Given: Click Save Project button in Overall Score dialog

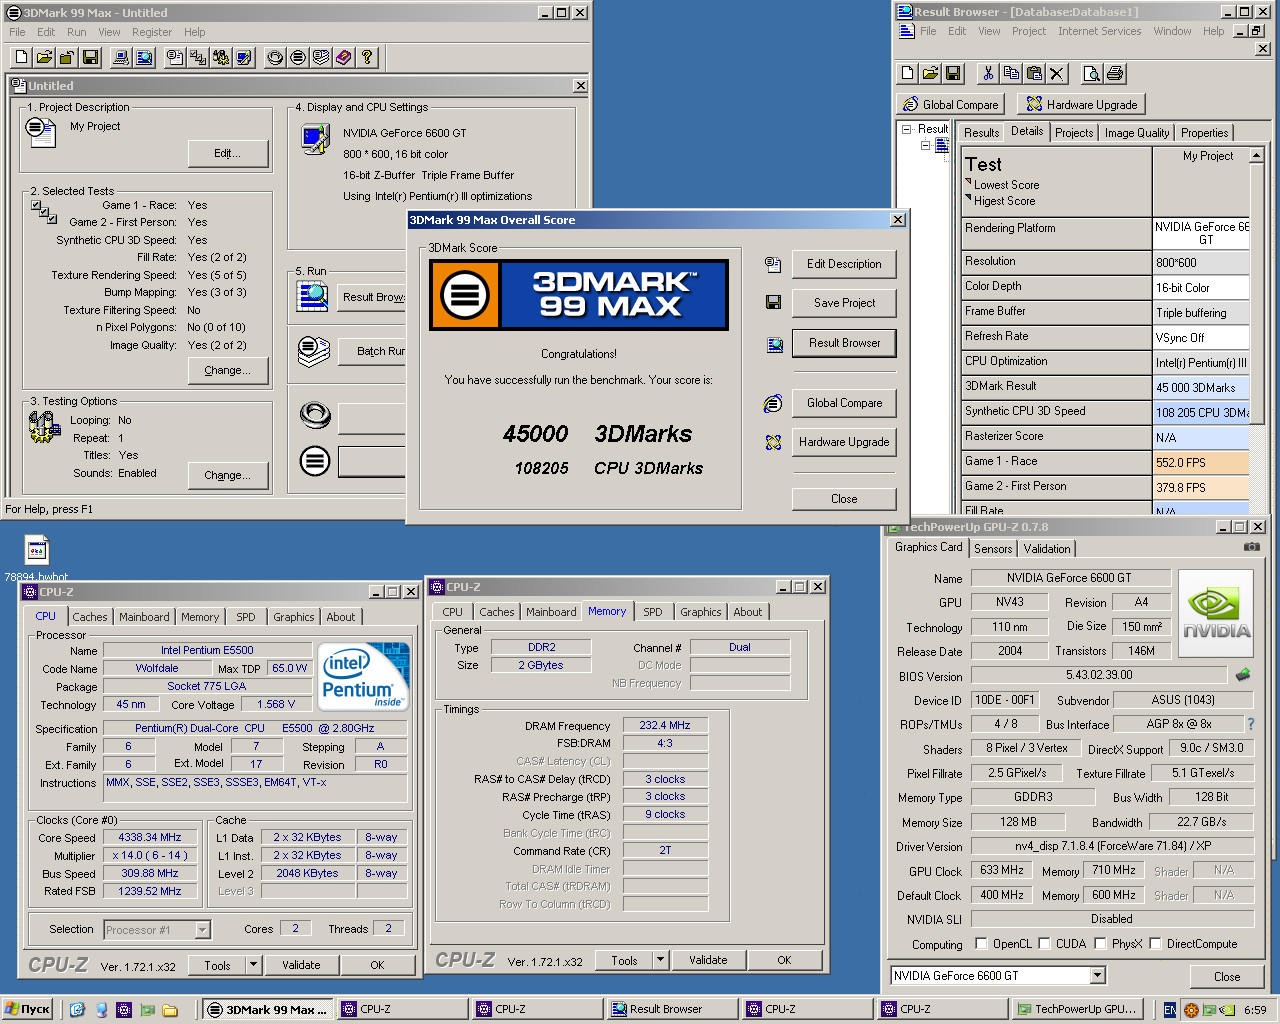Looking at the screenshot, I should click(x=844, y=303).
